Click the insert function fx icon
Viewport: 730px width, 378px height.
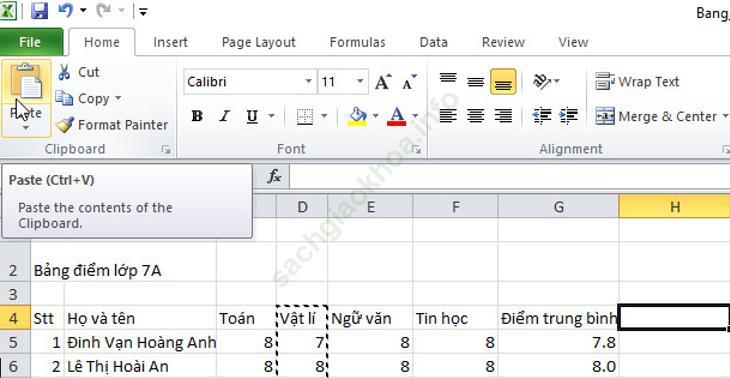tap(274, 176)
